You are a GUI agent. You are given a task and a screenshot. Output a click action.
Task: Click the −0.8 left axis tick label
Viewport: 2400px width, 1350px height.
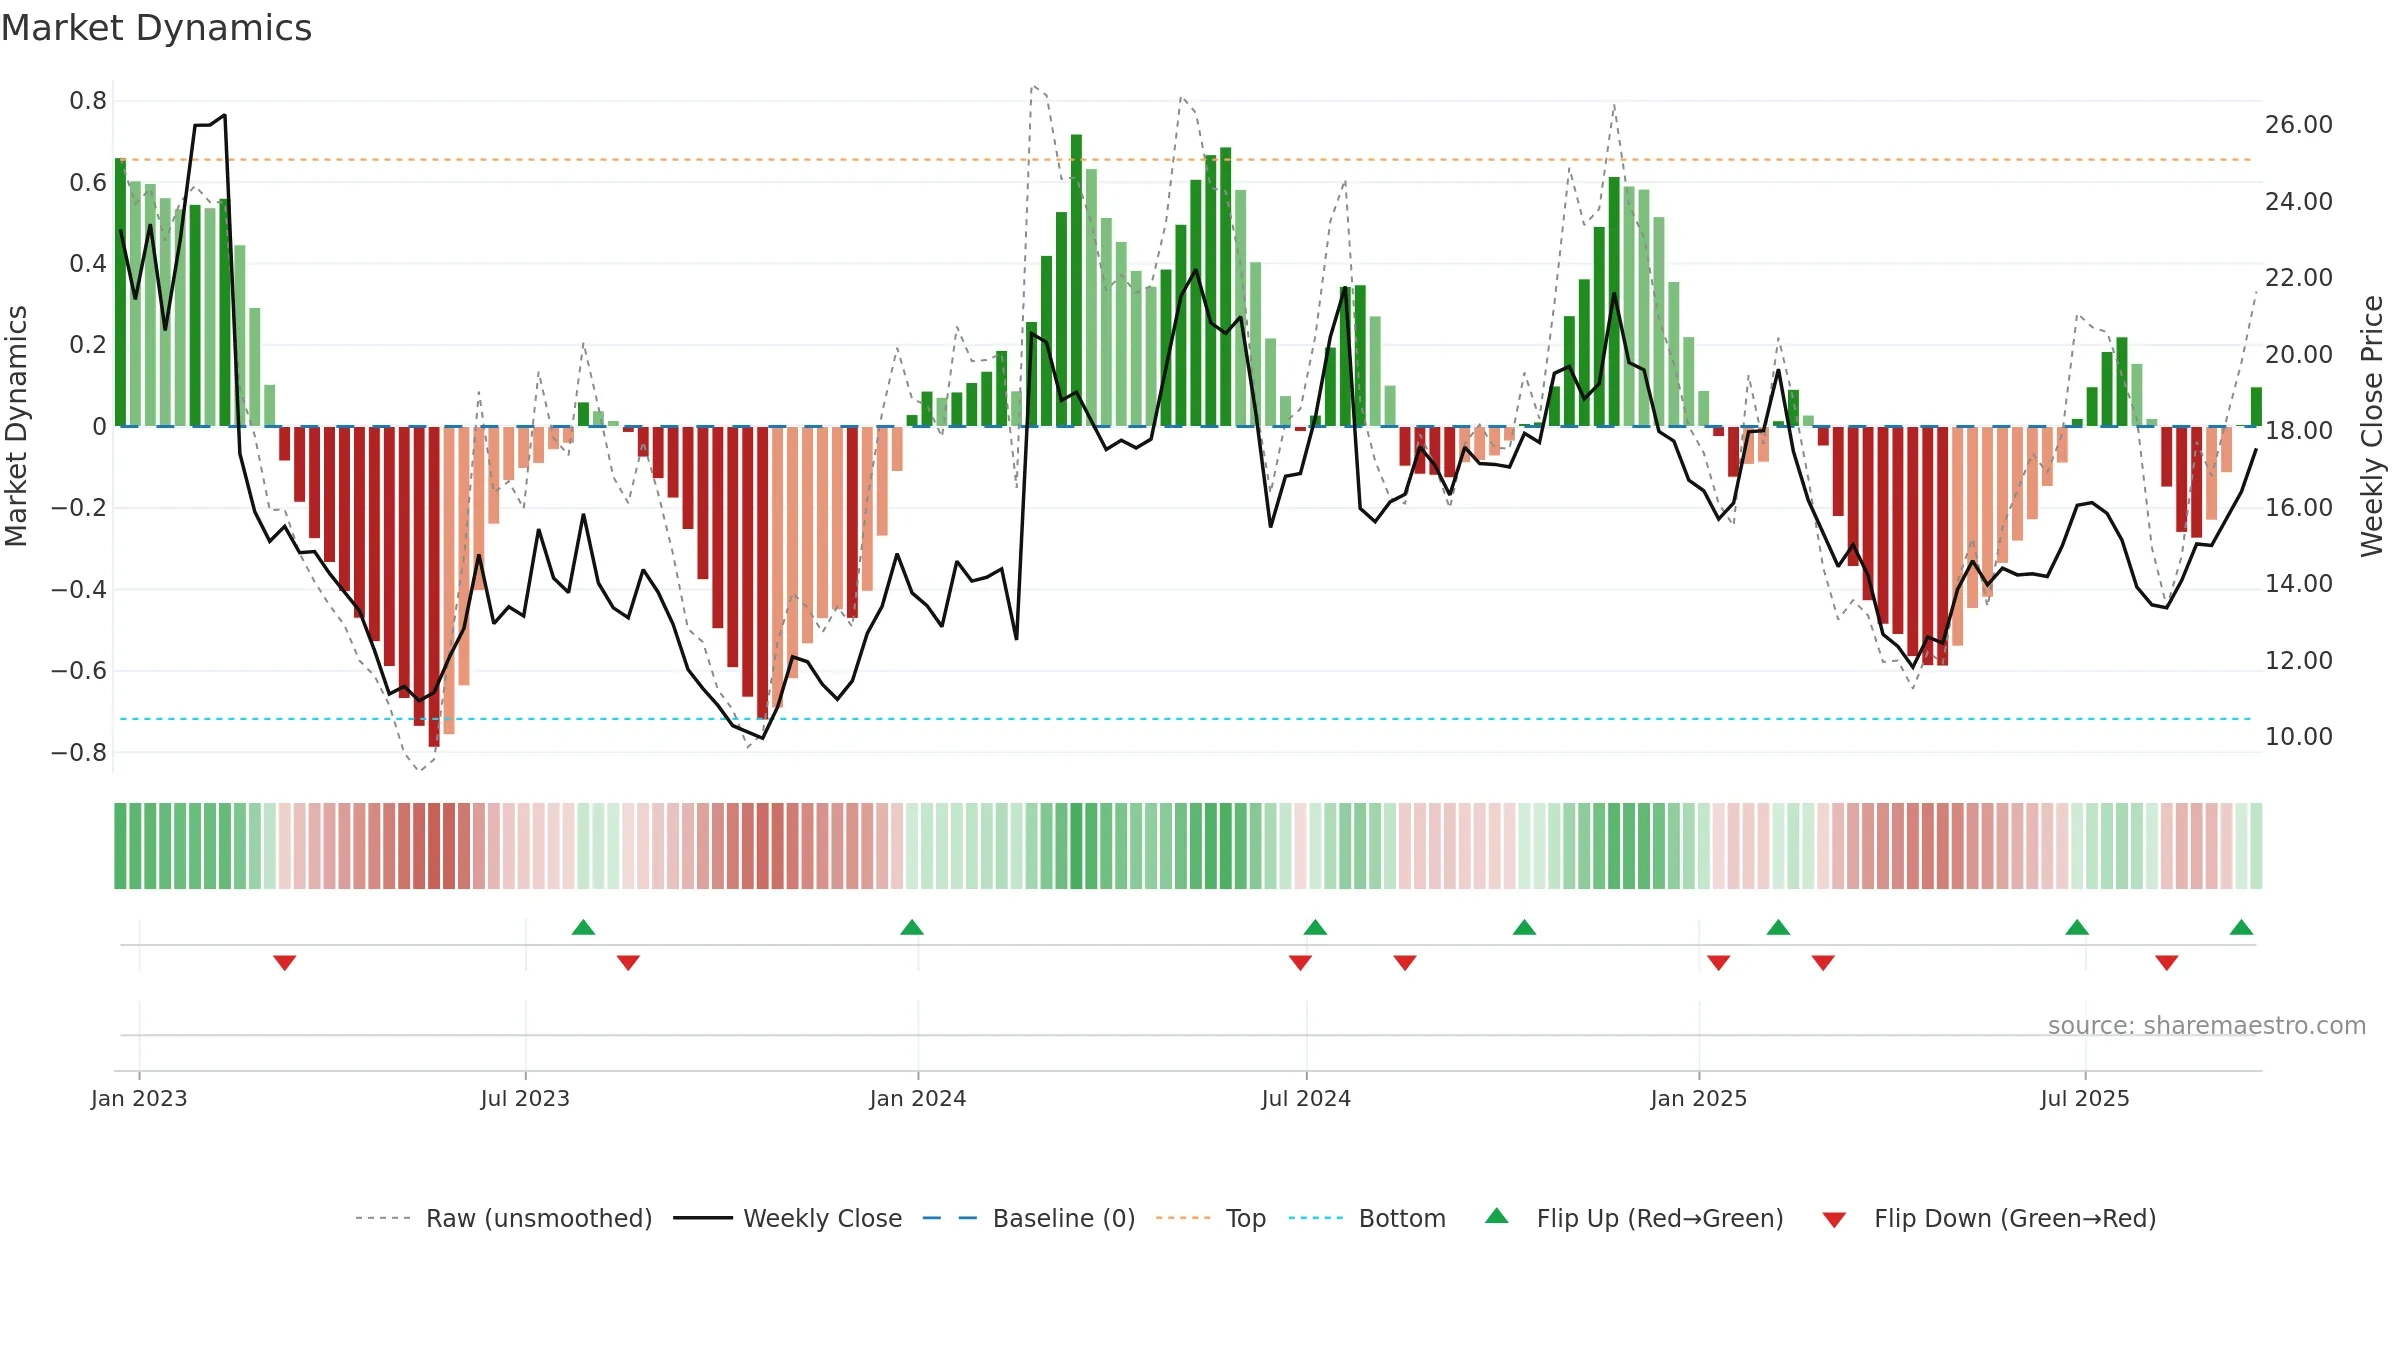79,752
